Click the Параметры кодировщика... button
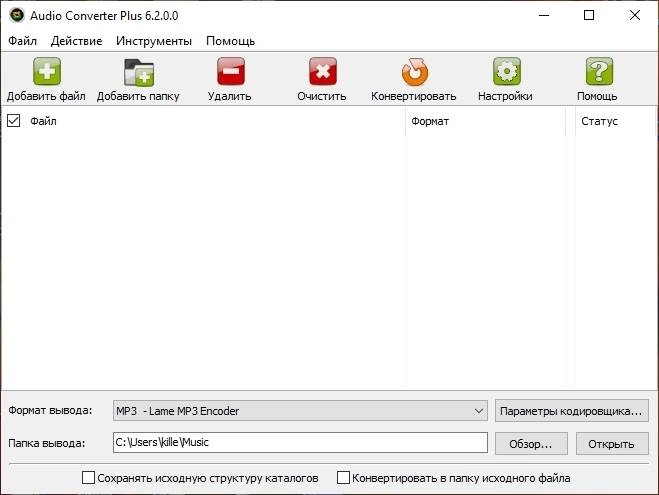This screenshot has height=495, width=659. 572,411
